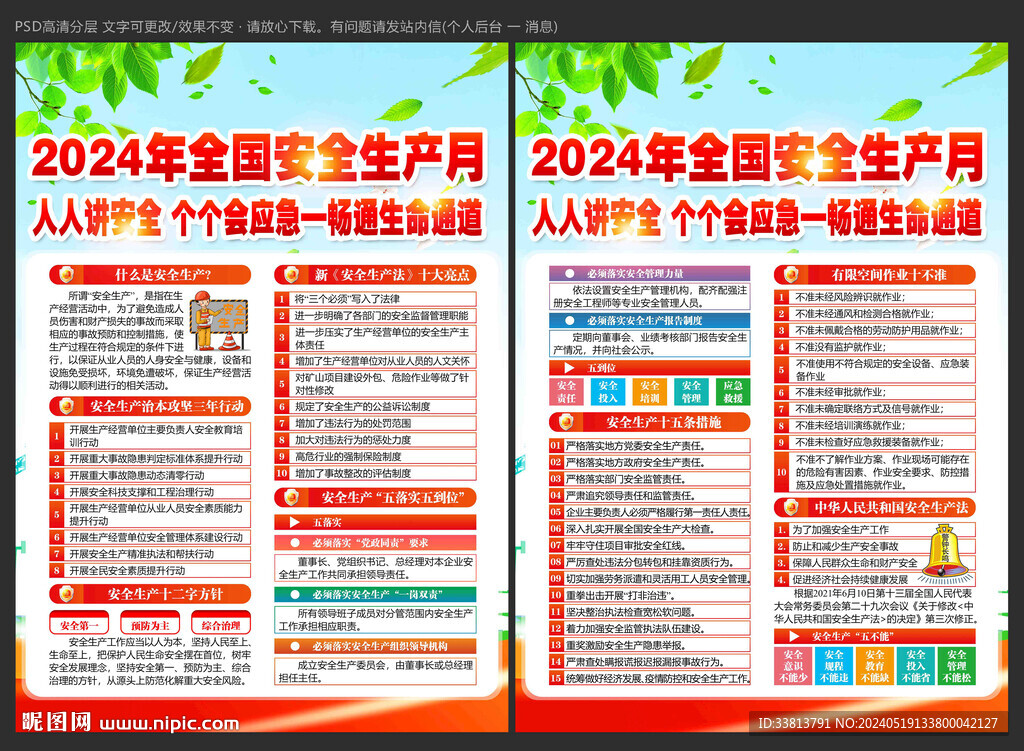Screen dimensions: 1024x751
Task: Click the row 不准没有监护就作业
Action: [875, 347]
